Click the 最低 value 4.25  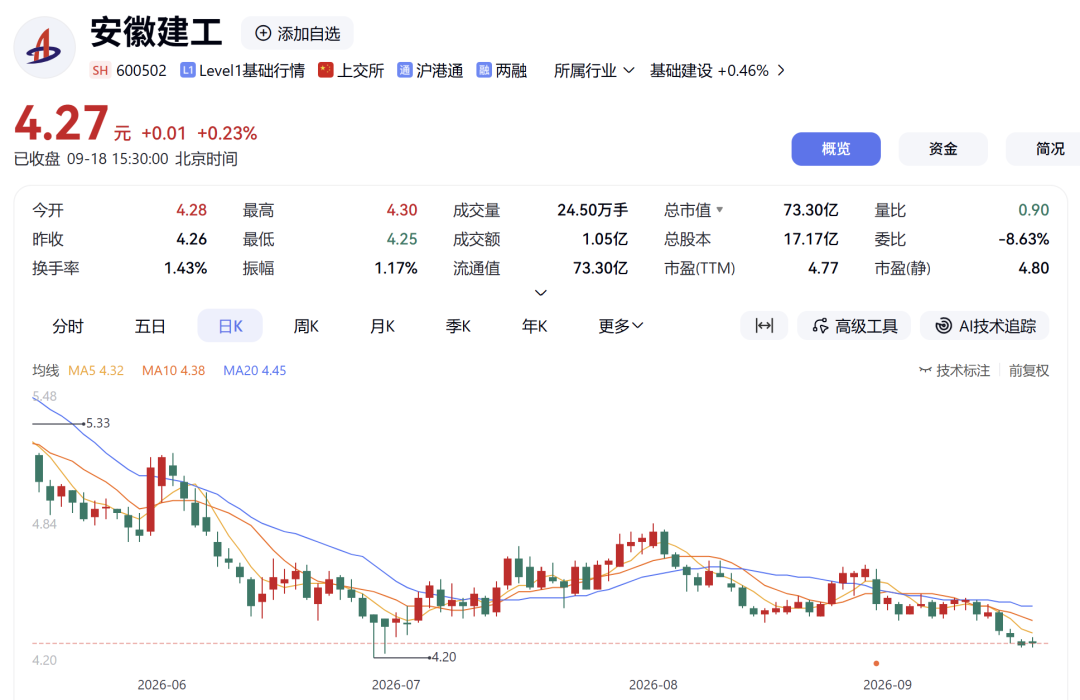point(402,239)
